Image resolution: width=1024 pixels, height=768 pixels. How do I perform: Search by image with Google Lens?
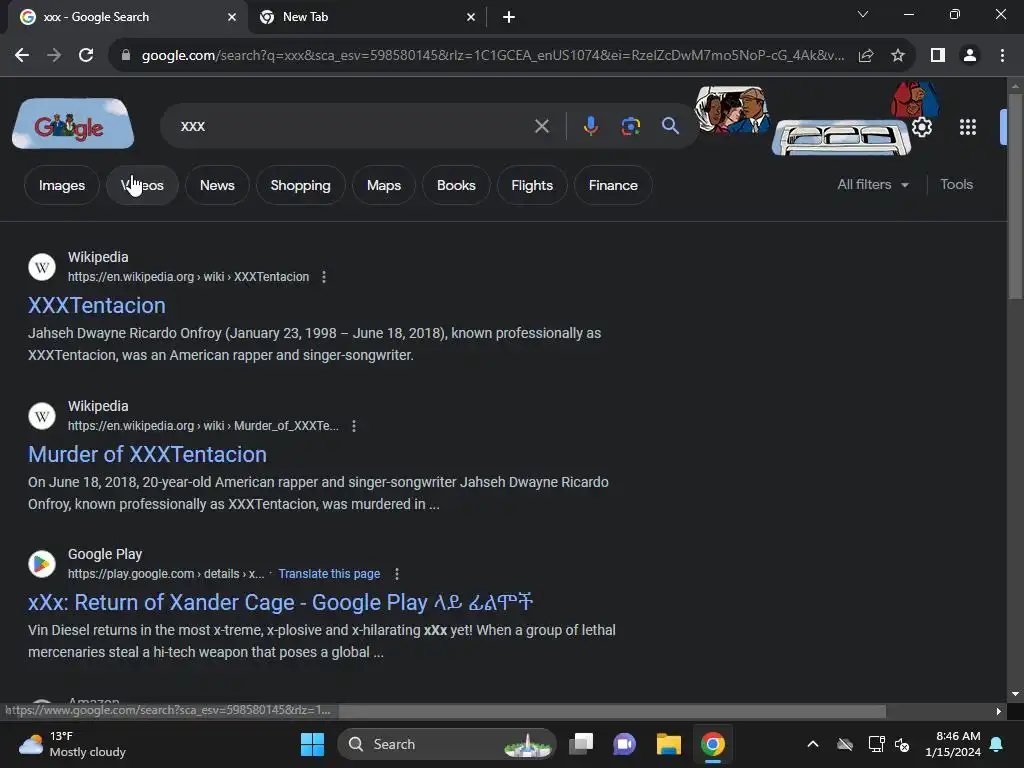(630, 126)
